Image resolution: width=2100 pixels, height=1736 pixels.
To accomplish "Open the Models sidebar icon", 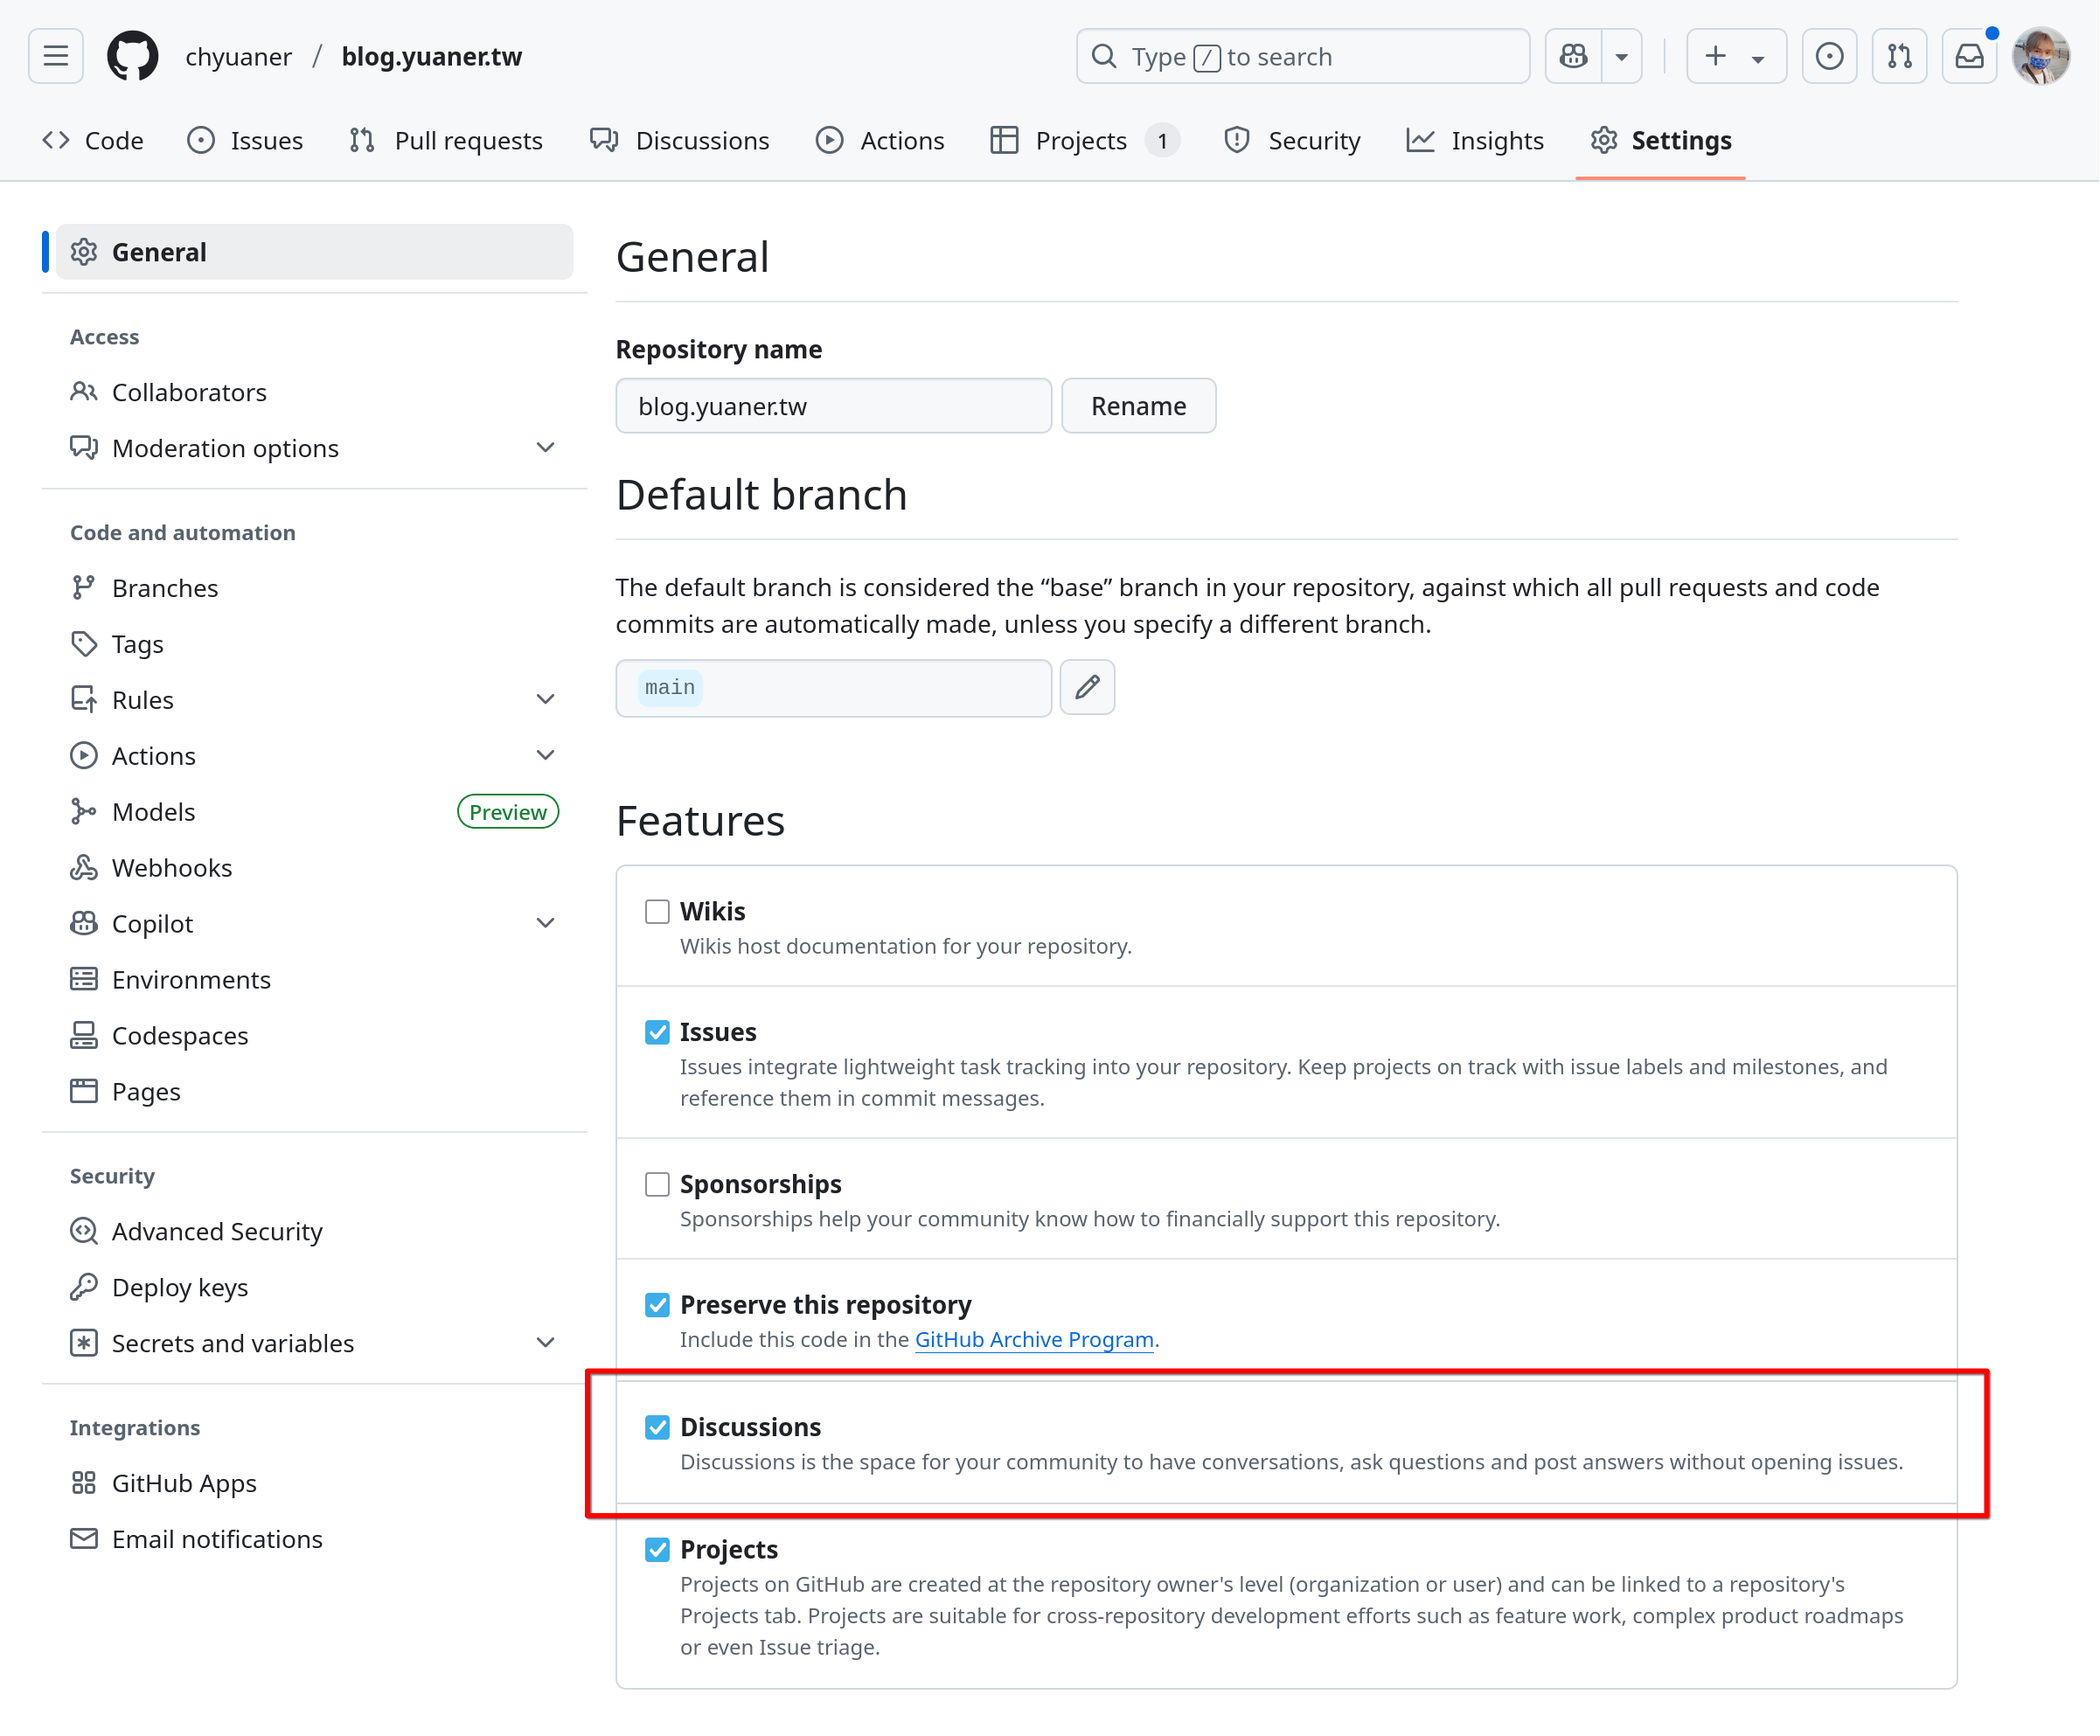I will [84, 812].
